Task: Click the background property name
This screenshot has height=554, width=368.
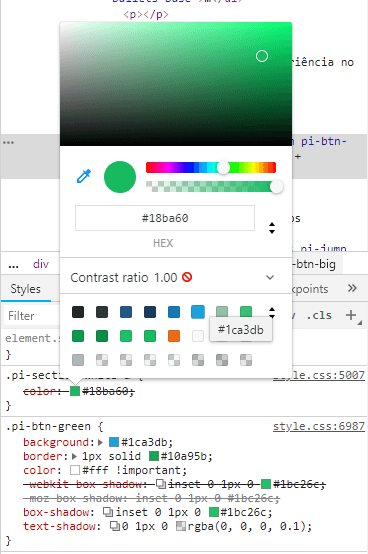Action: (x=56, y=442)
